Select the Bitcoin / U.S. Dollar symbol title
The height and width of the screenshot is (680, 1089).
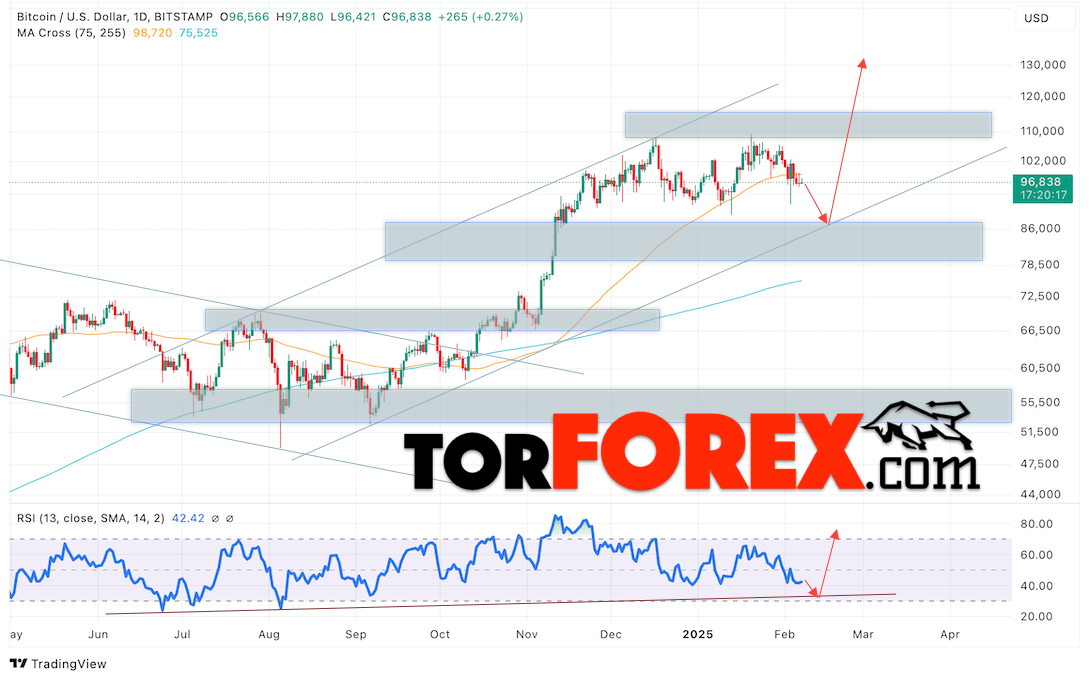point(106,17)
